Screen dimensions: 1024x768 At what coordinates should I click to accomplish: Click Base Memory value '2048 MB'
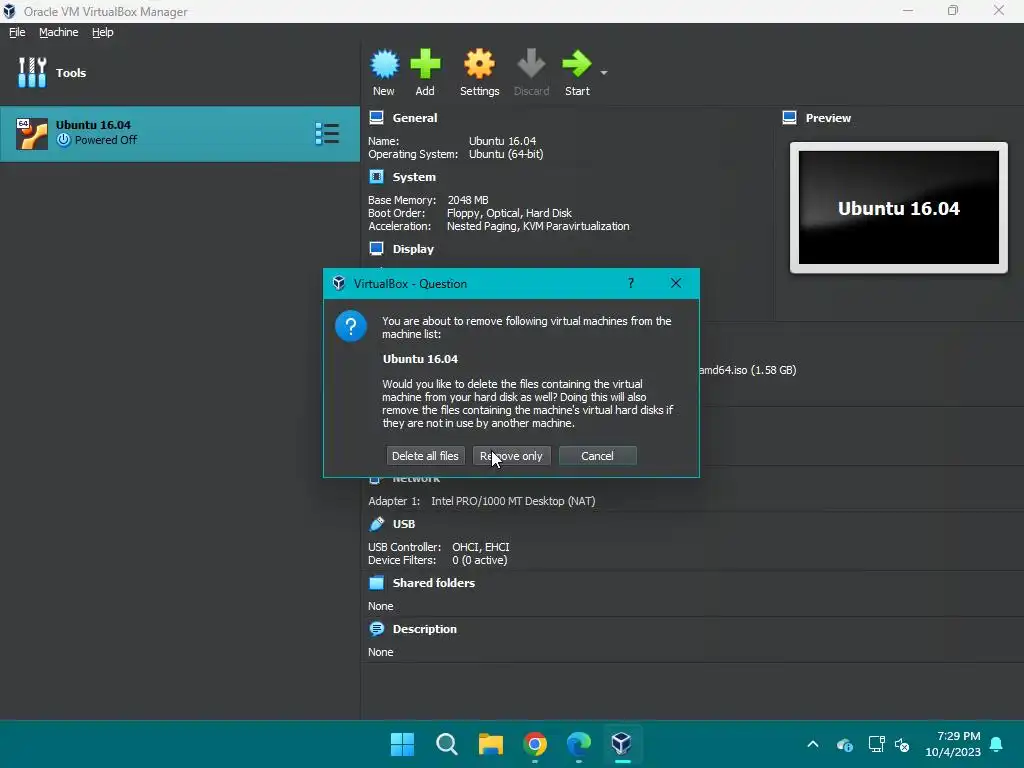[x=468, y=200]
